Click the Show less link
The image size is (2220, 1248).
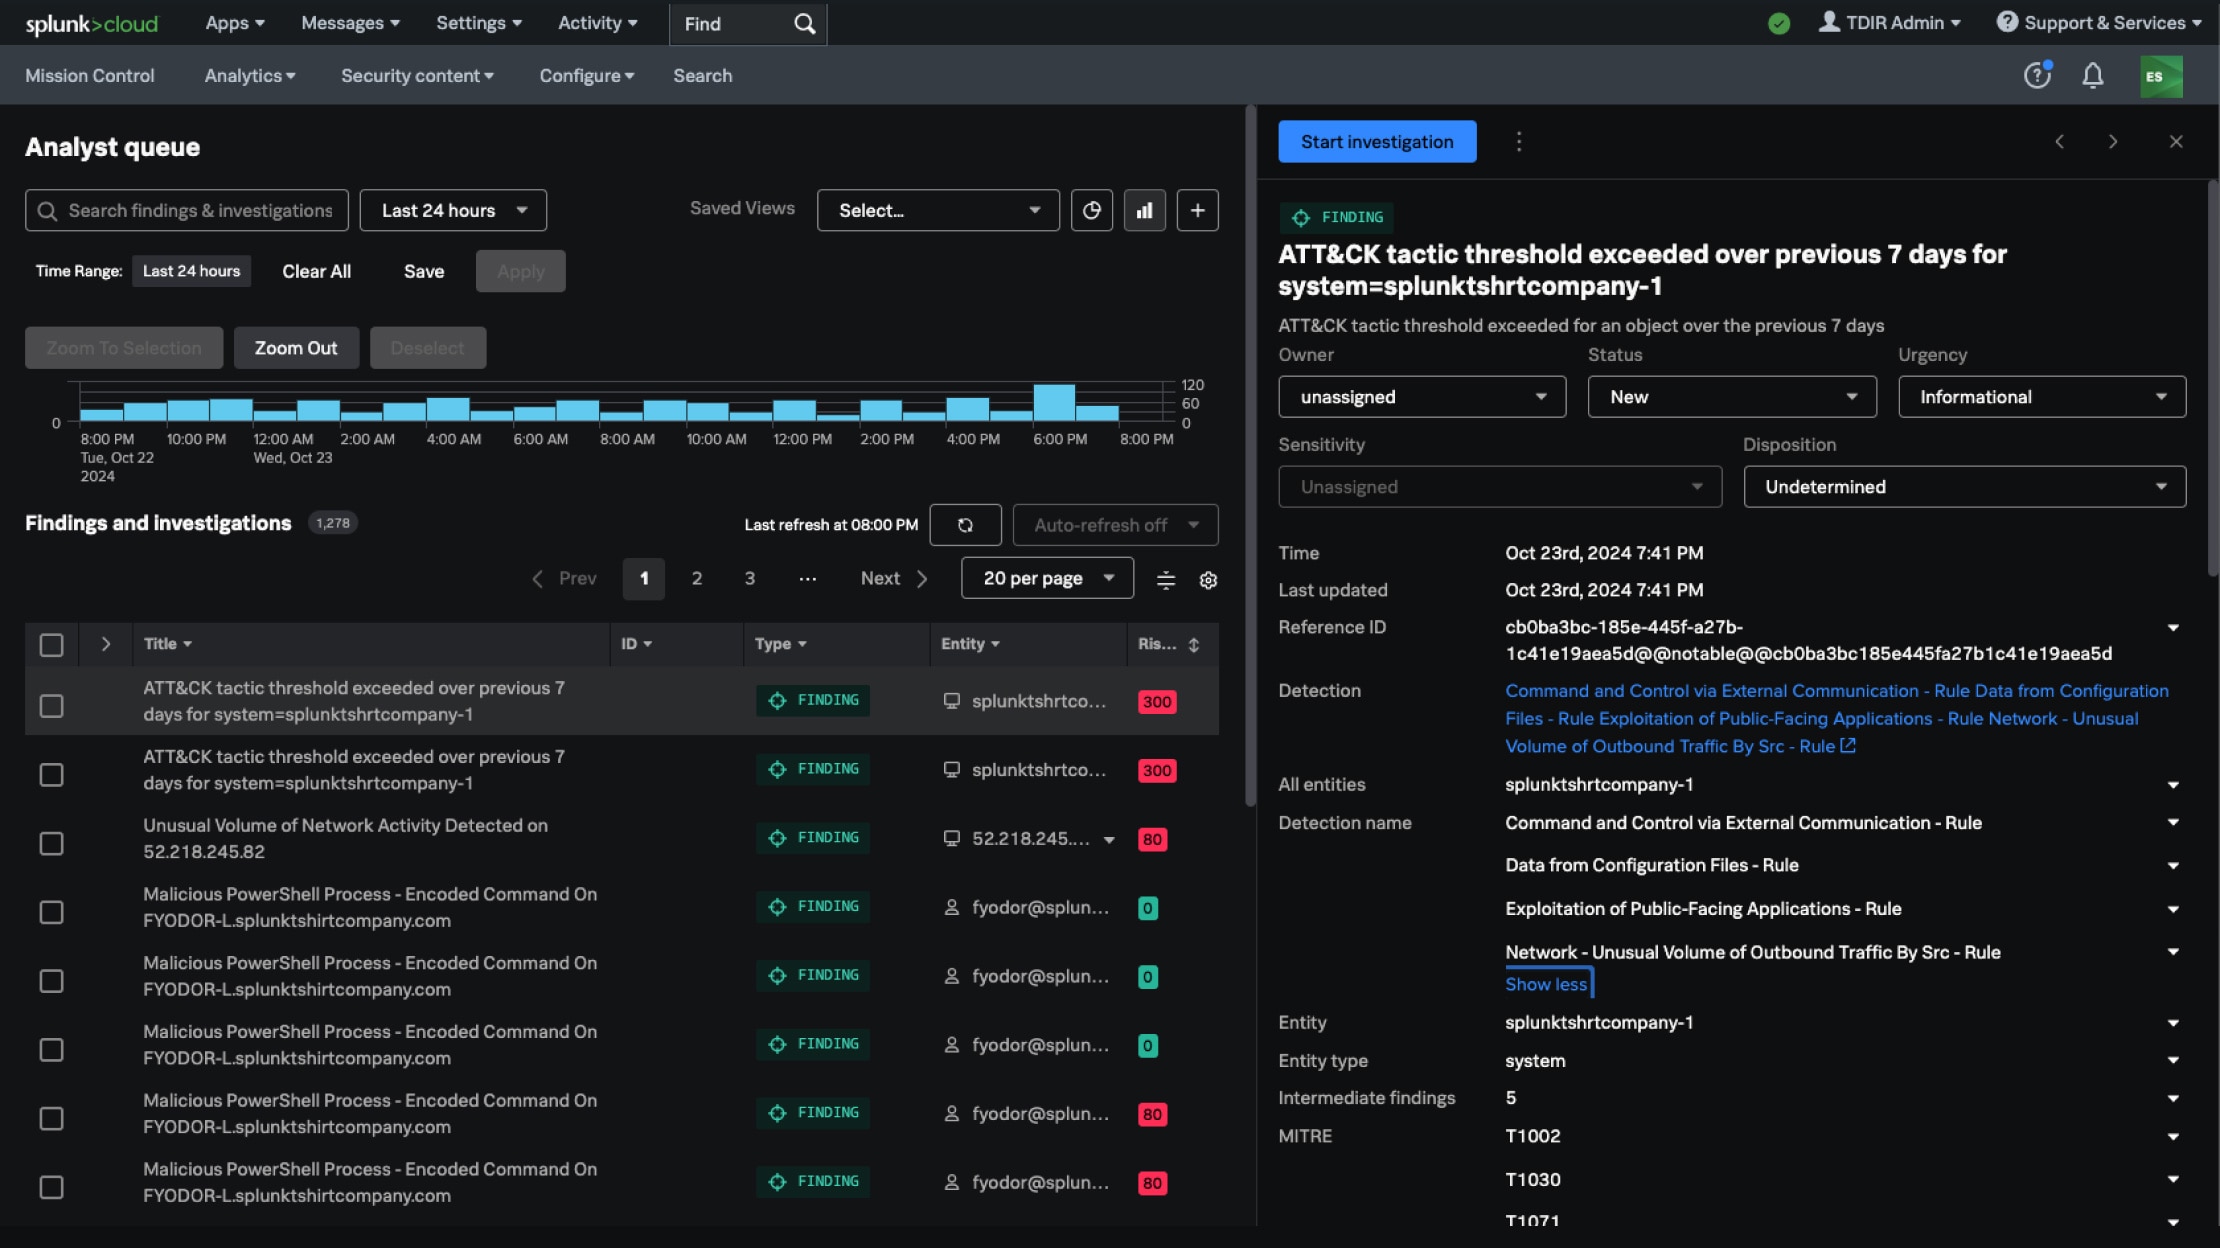tap(1545, 984)
